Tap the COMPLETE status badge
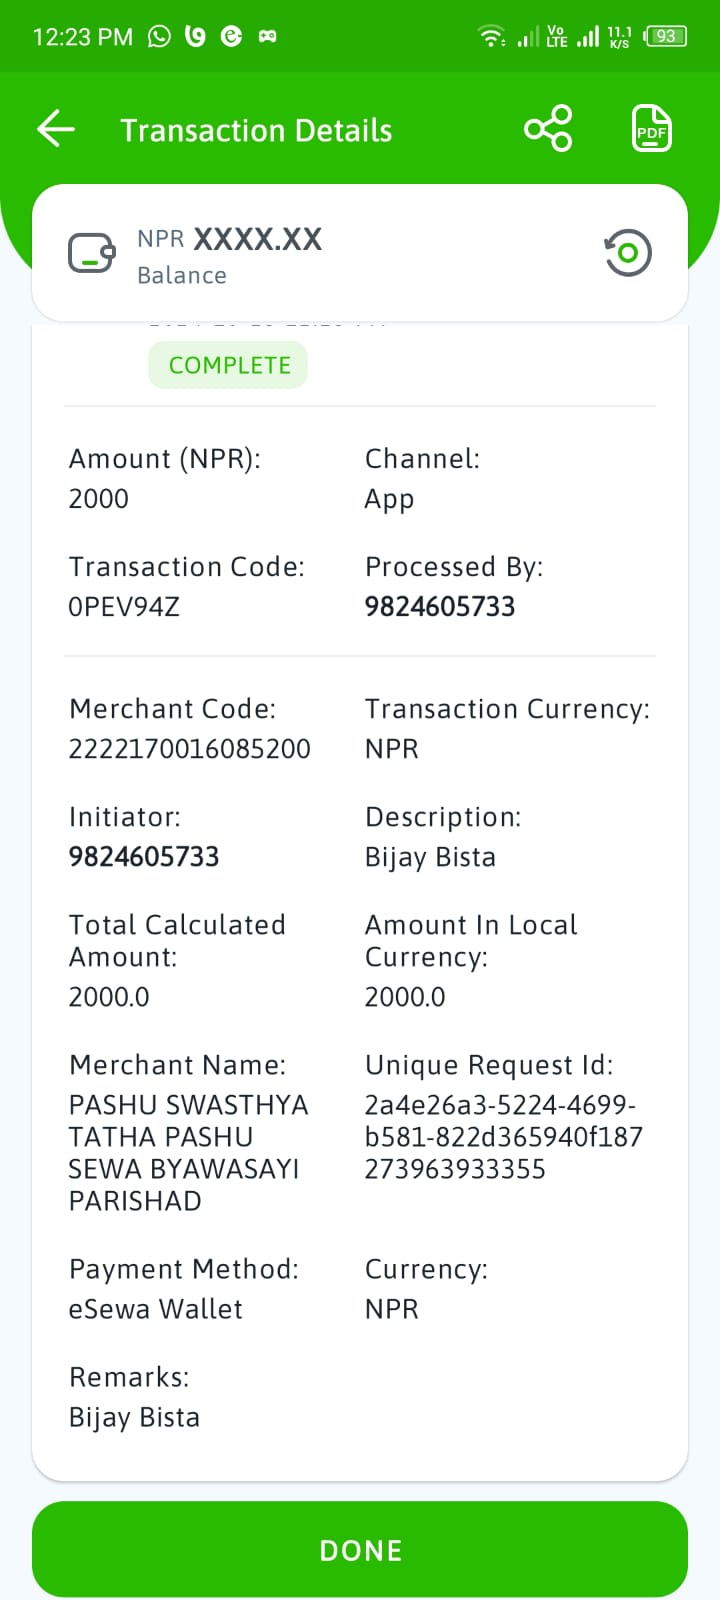 click(229, 365)
